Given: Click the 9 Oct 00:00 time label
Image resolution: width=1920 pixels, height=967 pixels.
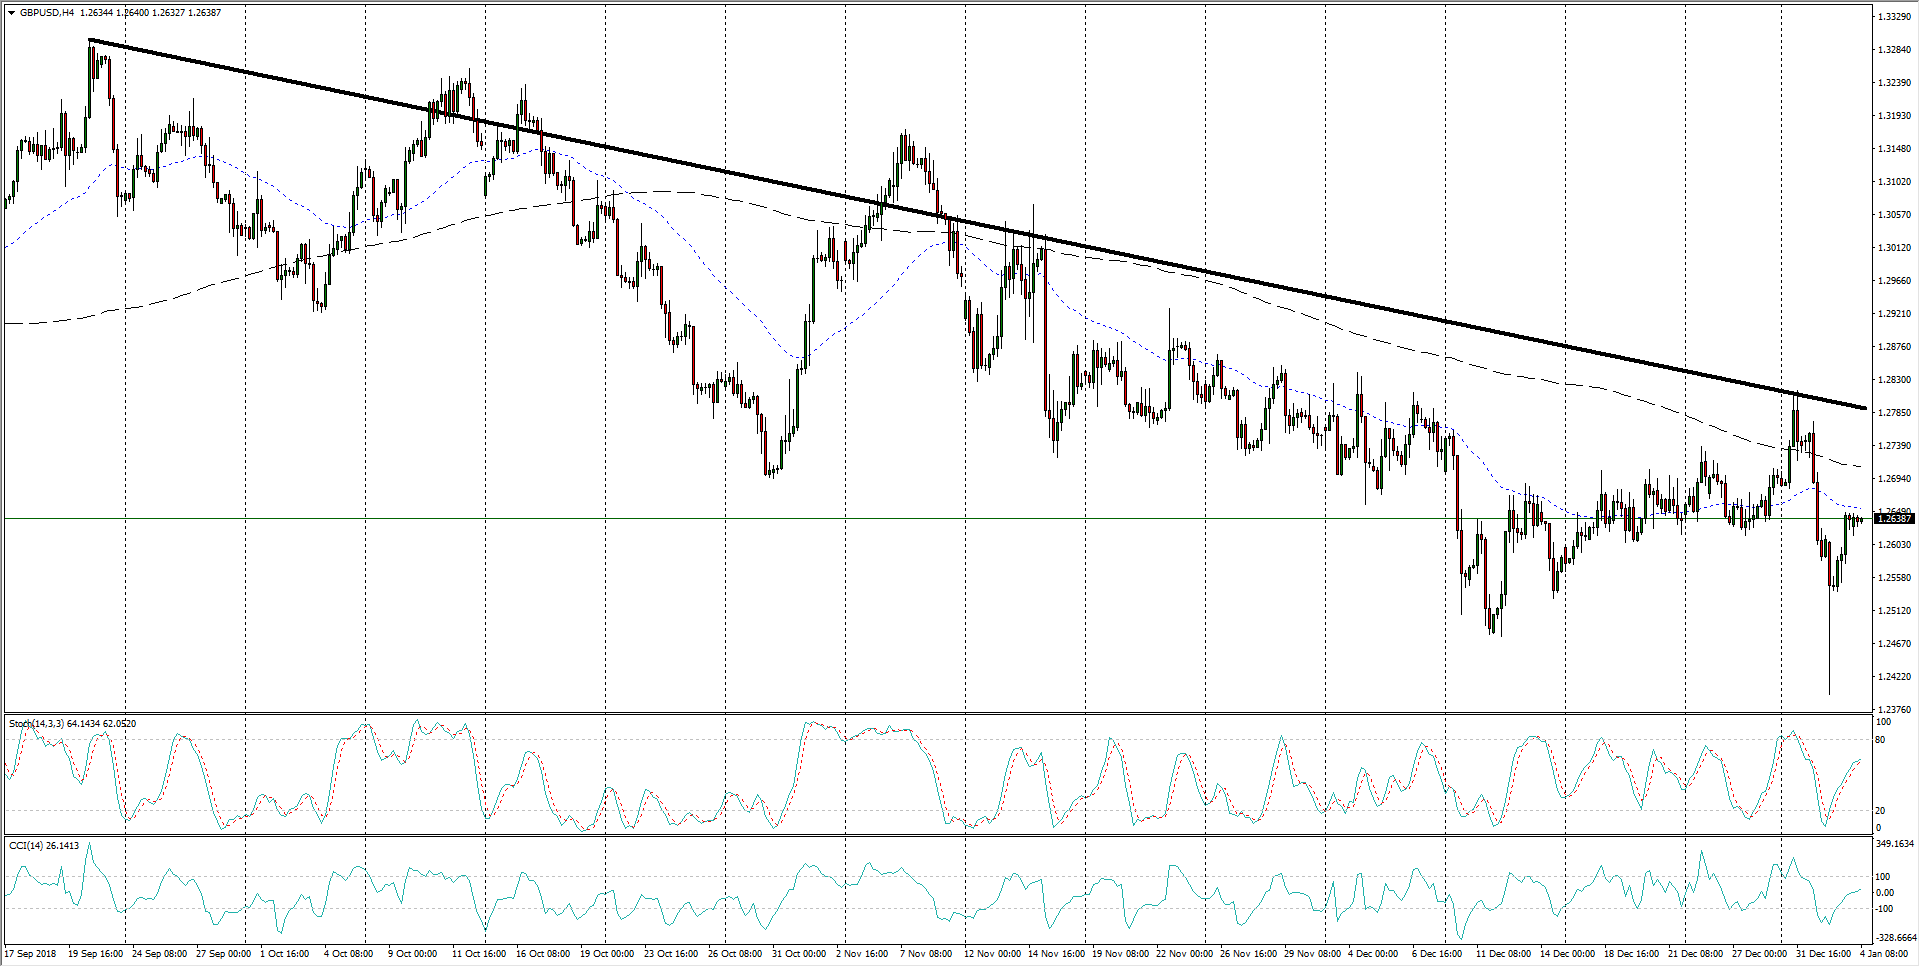Looking at the screenshot, I should 413,954.
